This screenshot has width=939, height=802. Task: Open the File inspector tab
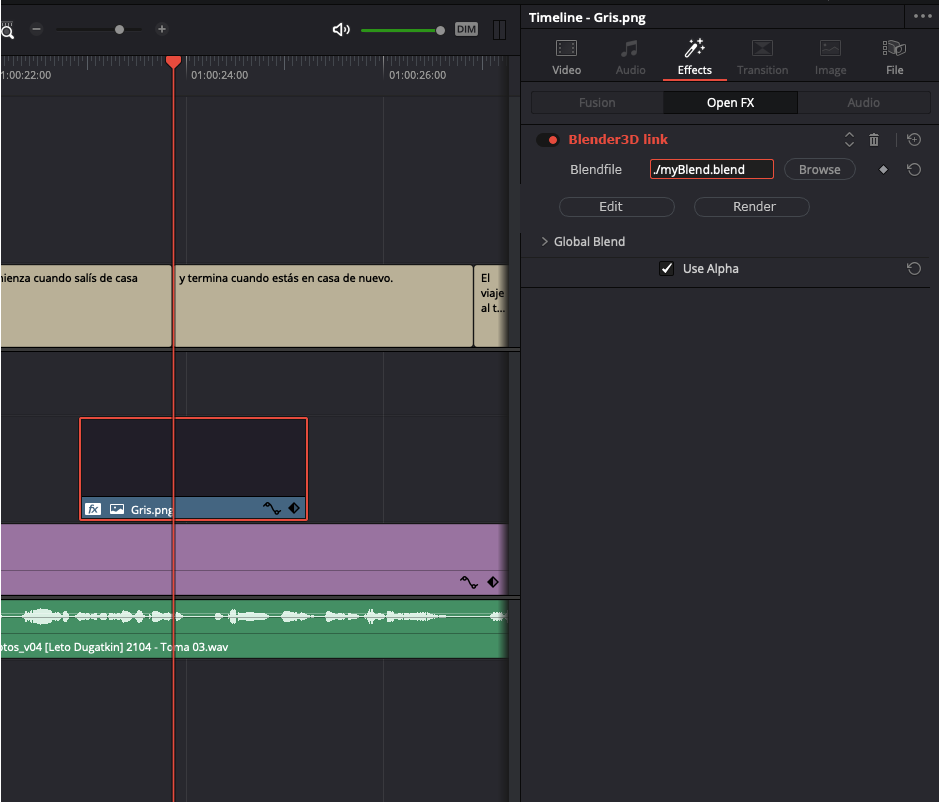tap(894, 57)
